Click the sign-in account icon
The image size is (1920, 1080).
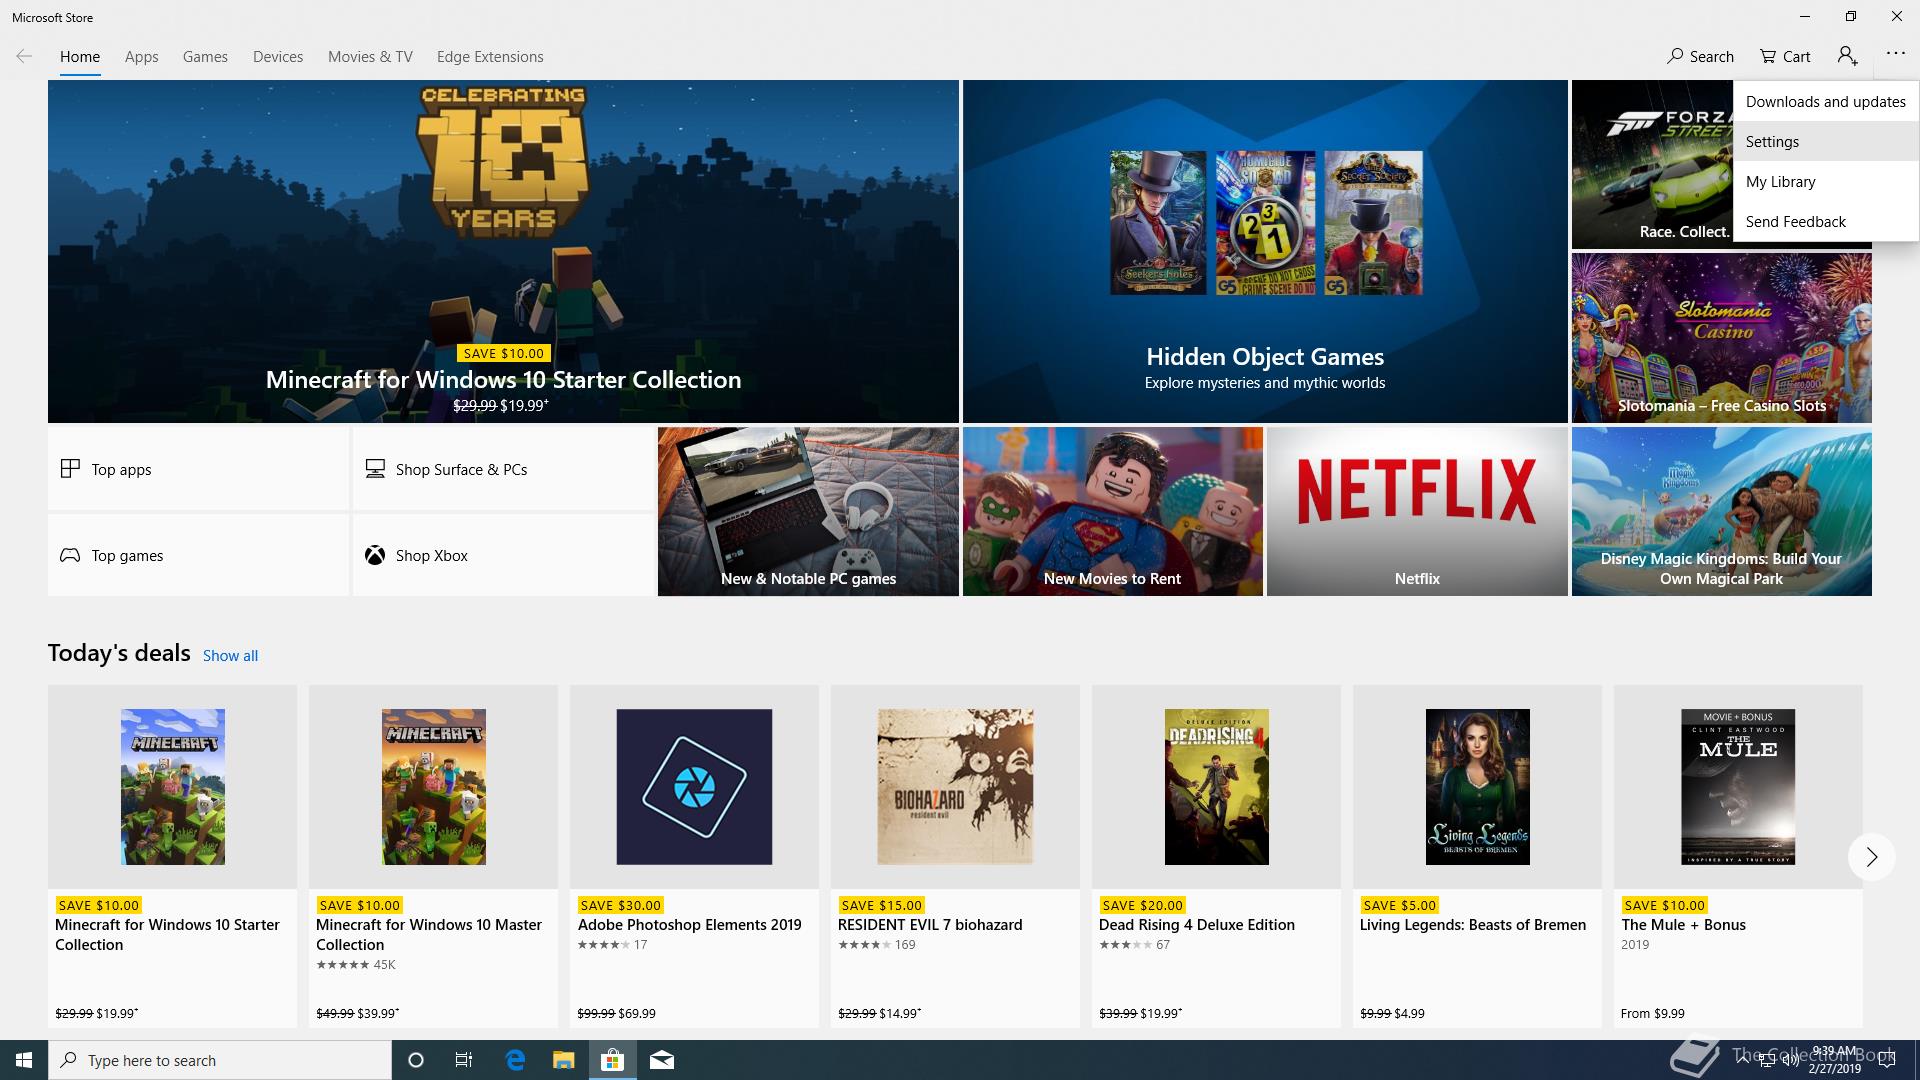tap(1847, 56)
